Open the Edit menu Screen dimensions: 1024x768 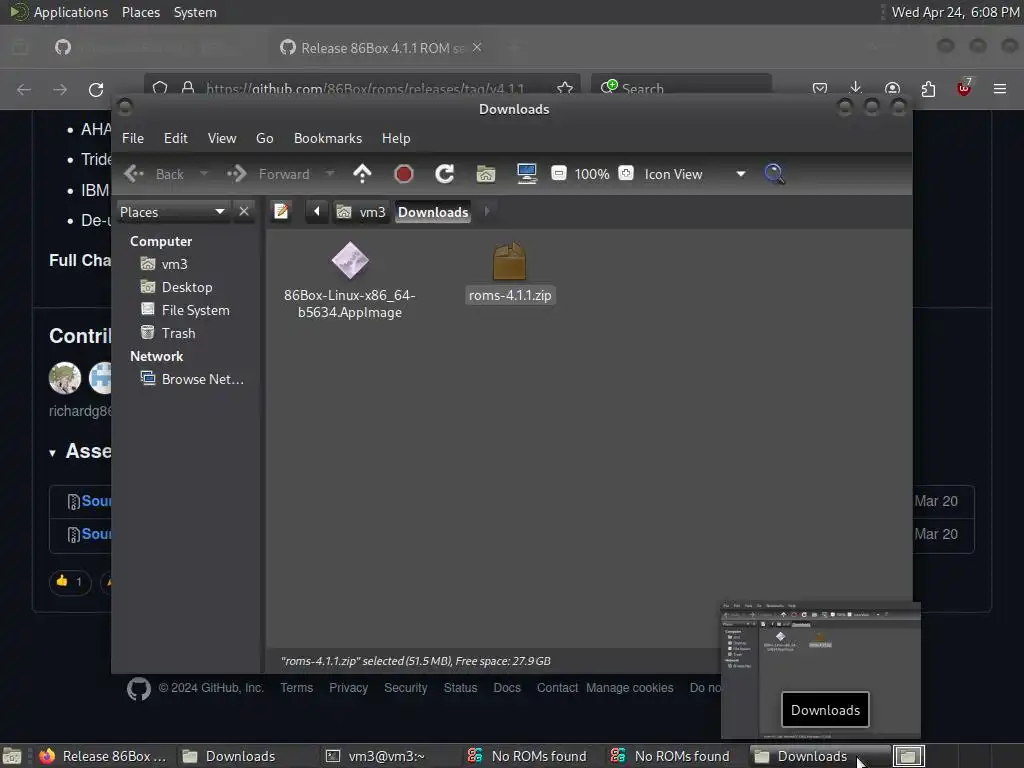(x=175, y=138)
